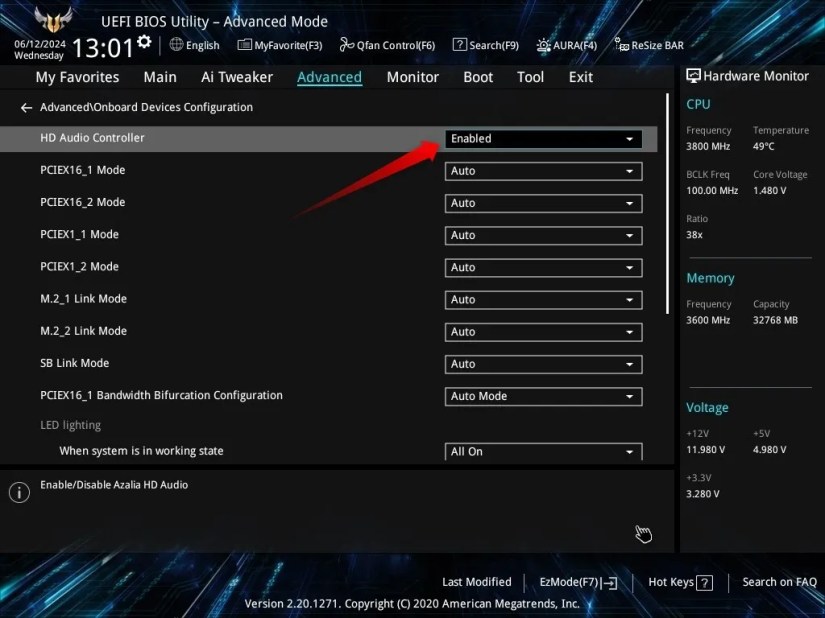
Task: Select the M.2_1 Link Mode label
Action: pyautogui.click(x=83, y=299)
